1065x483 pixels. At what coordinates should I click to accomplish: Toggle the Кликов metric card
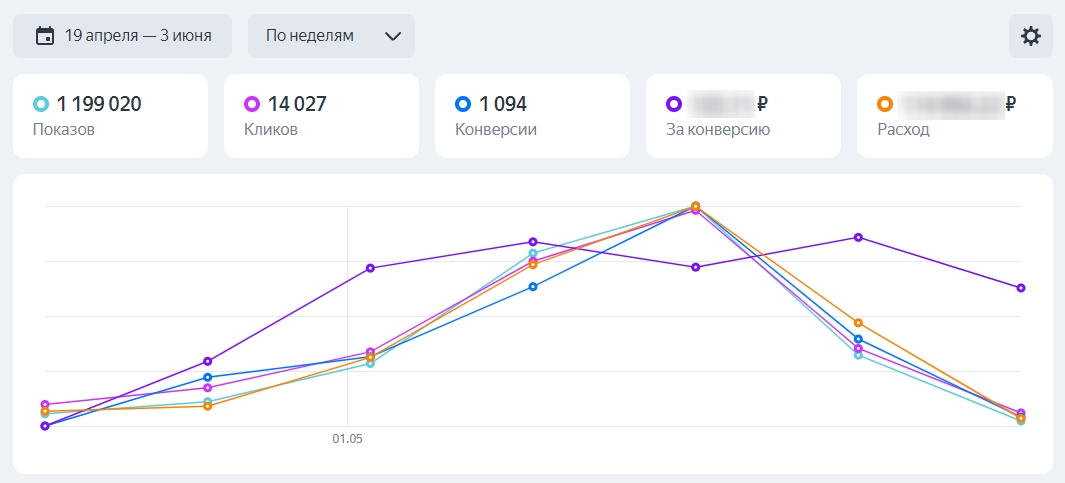coord(321,116)
